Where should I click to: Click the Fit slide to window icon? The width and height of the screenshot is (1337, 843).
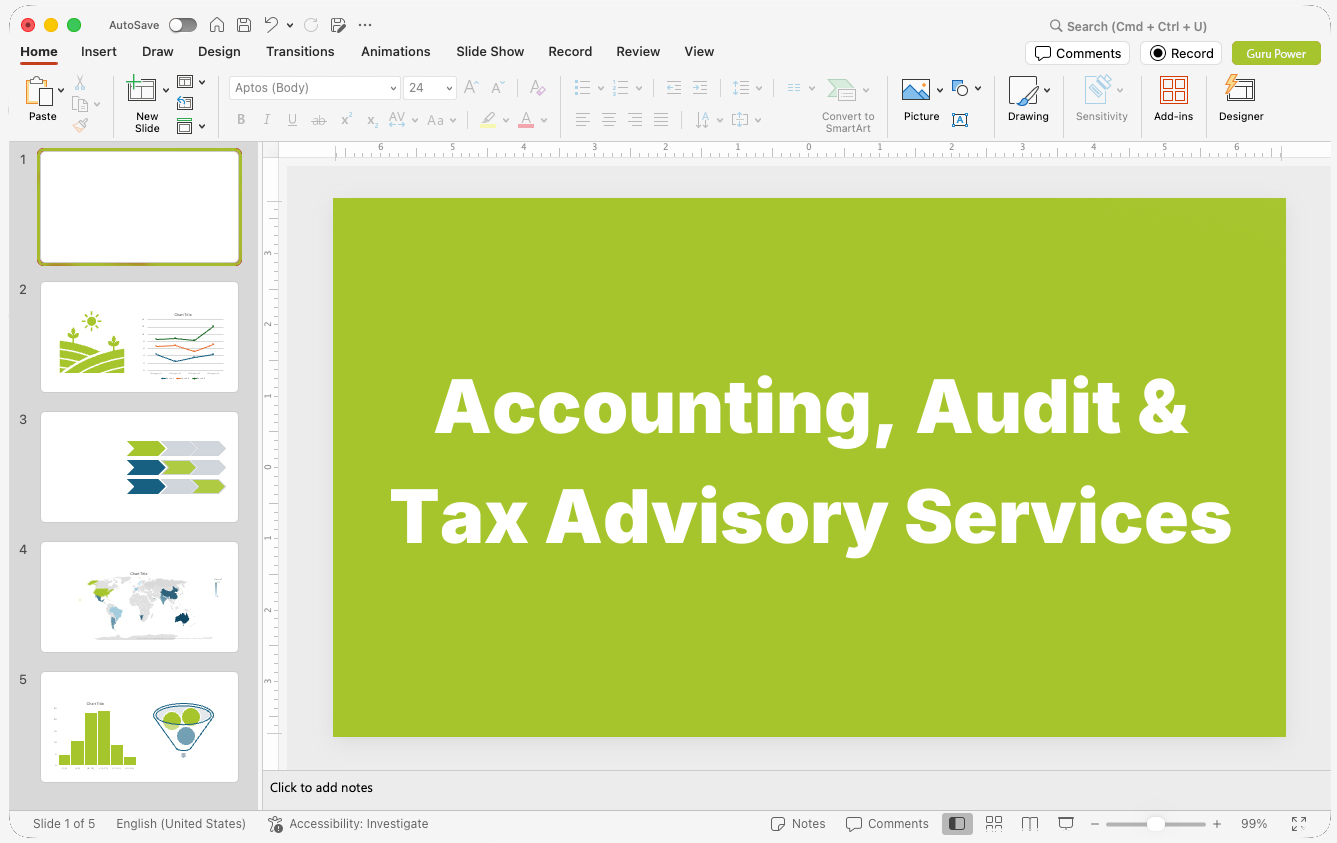pyautogui.click(x=1299, y=824)
